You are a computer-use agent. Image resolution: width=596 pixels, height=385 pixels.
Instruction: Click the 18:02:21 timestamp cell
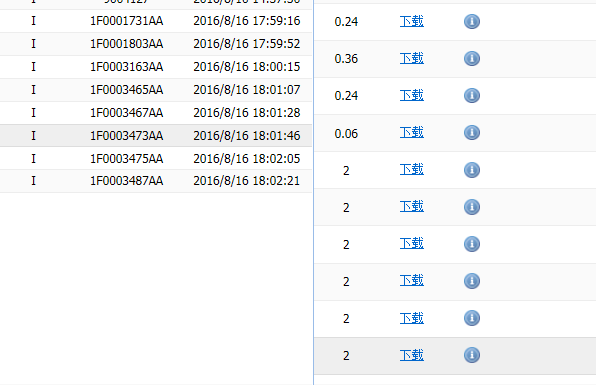tap(247, 181)
